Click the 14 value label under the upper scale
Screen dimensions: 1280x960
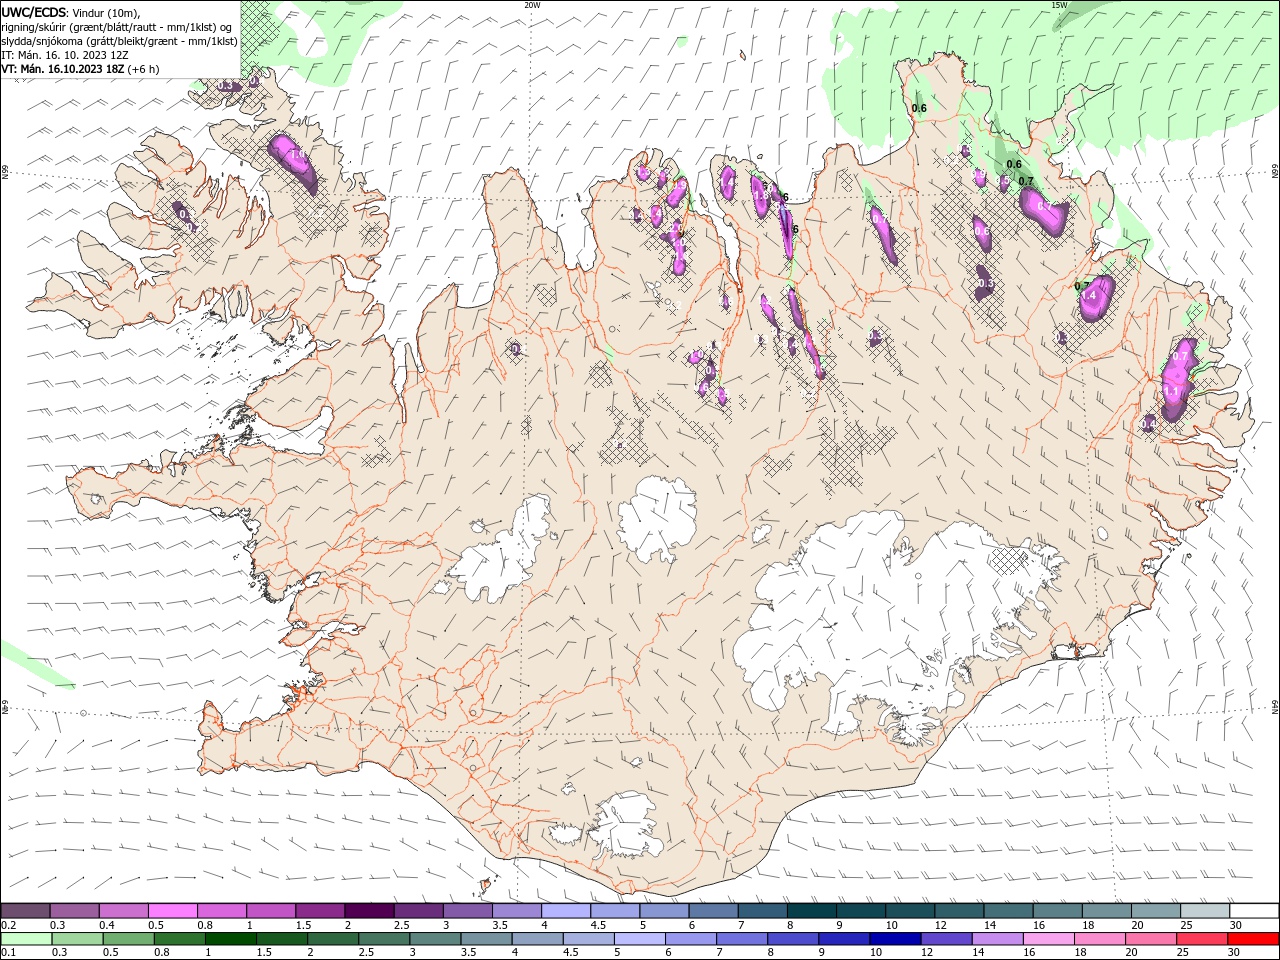[990, 925]
